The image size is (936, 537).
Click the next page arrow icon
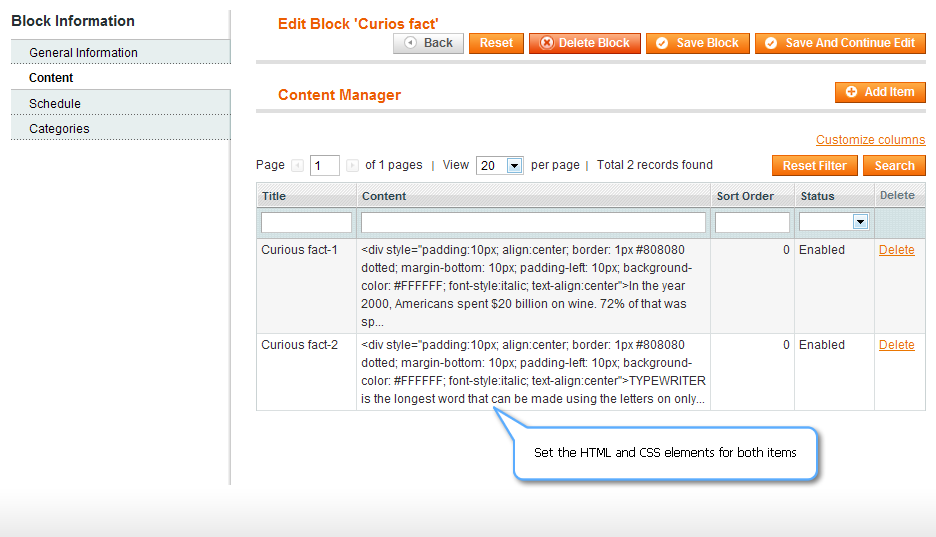coord(352,165)
